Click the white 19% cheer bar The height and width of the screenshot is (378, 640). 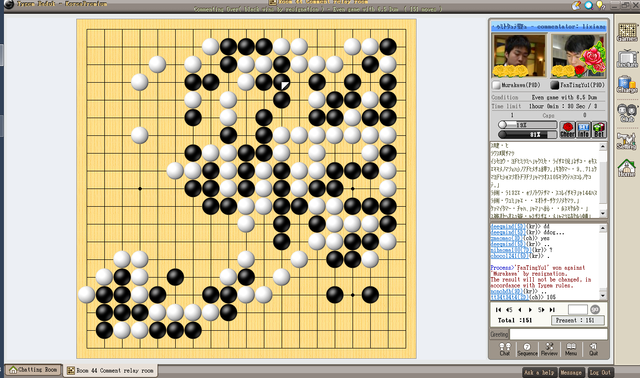point(527,125)
